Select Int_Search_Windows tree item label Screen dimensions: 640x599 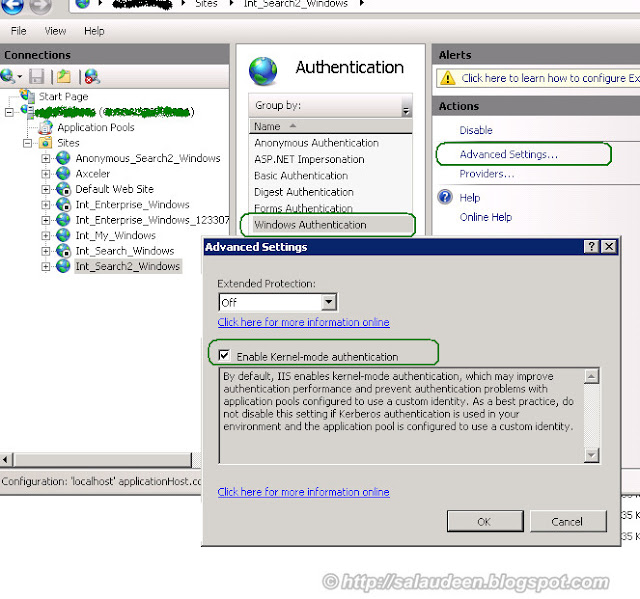click(125, 251)
